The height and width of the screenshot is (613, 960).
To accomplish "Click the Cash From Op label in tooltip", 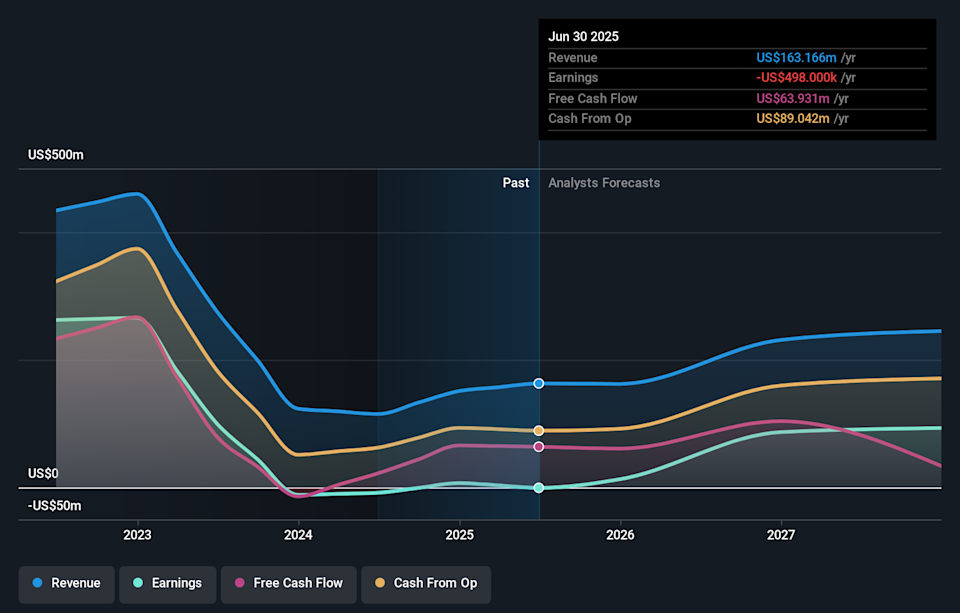I will tap(590, 119).
